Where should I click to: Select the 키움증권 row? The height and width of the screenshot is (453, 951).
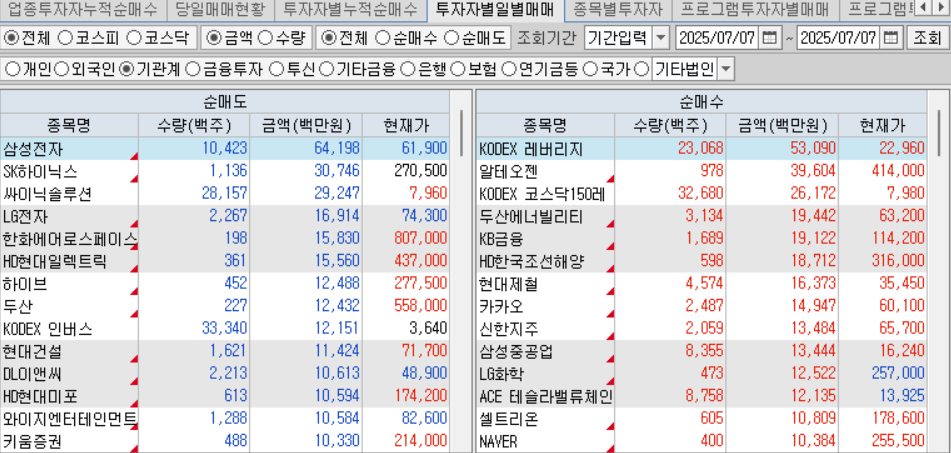224,441
